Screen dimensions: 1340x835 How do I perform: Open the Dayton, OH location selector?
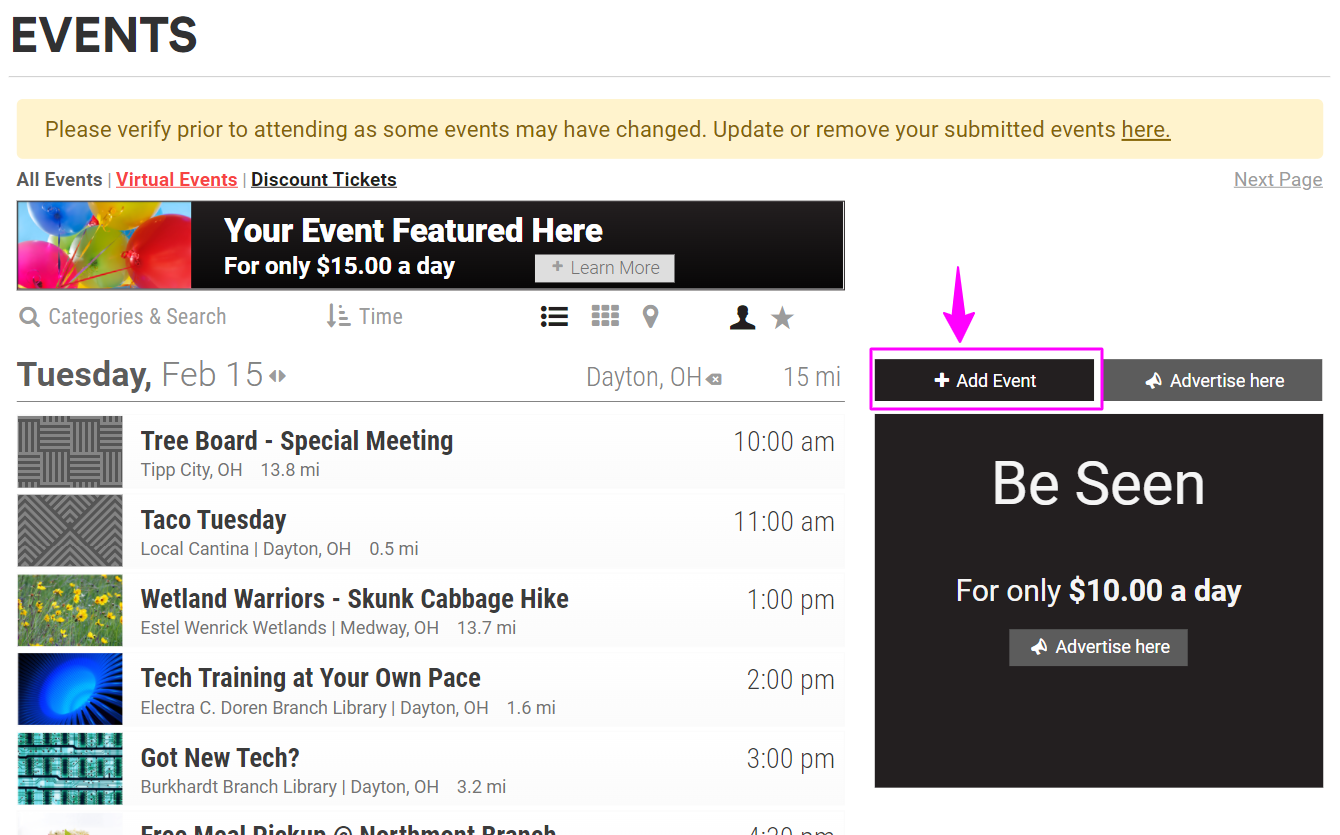tap(644, 377)
